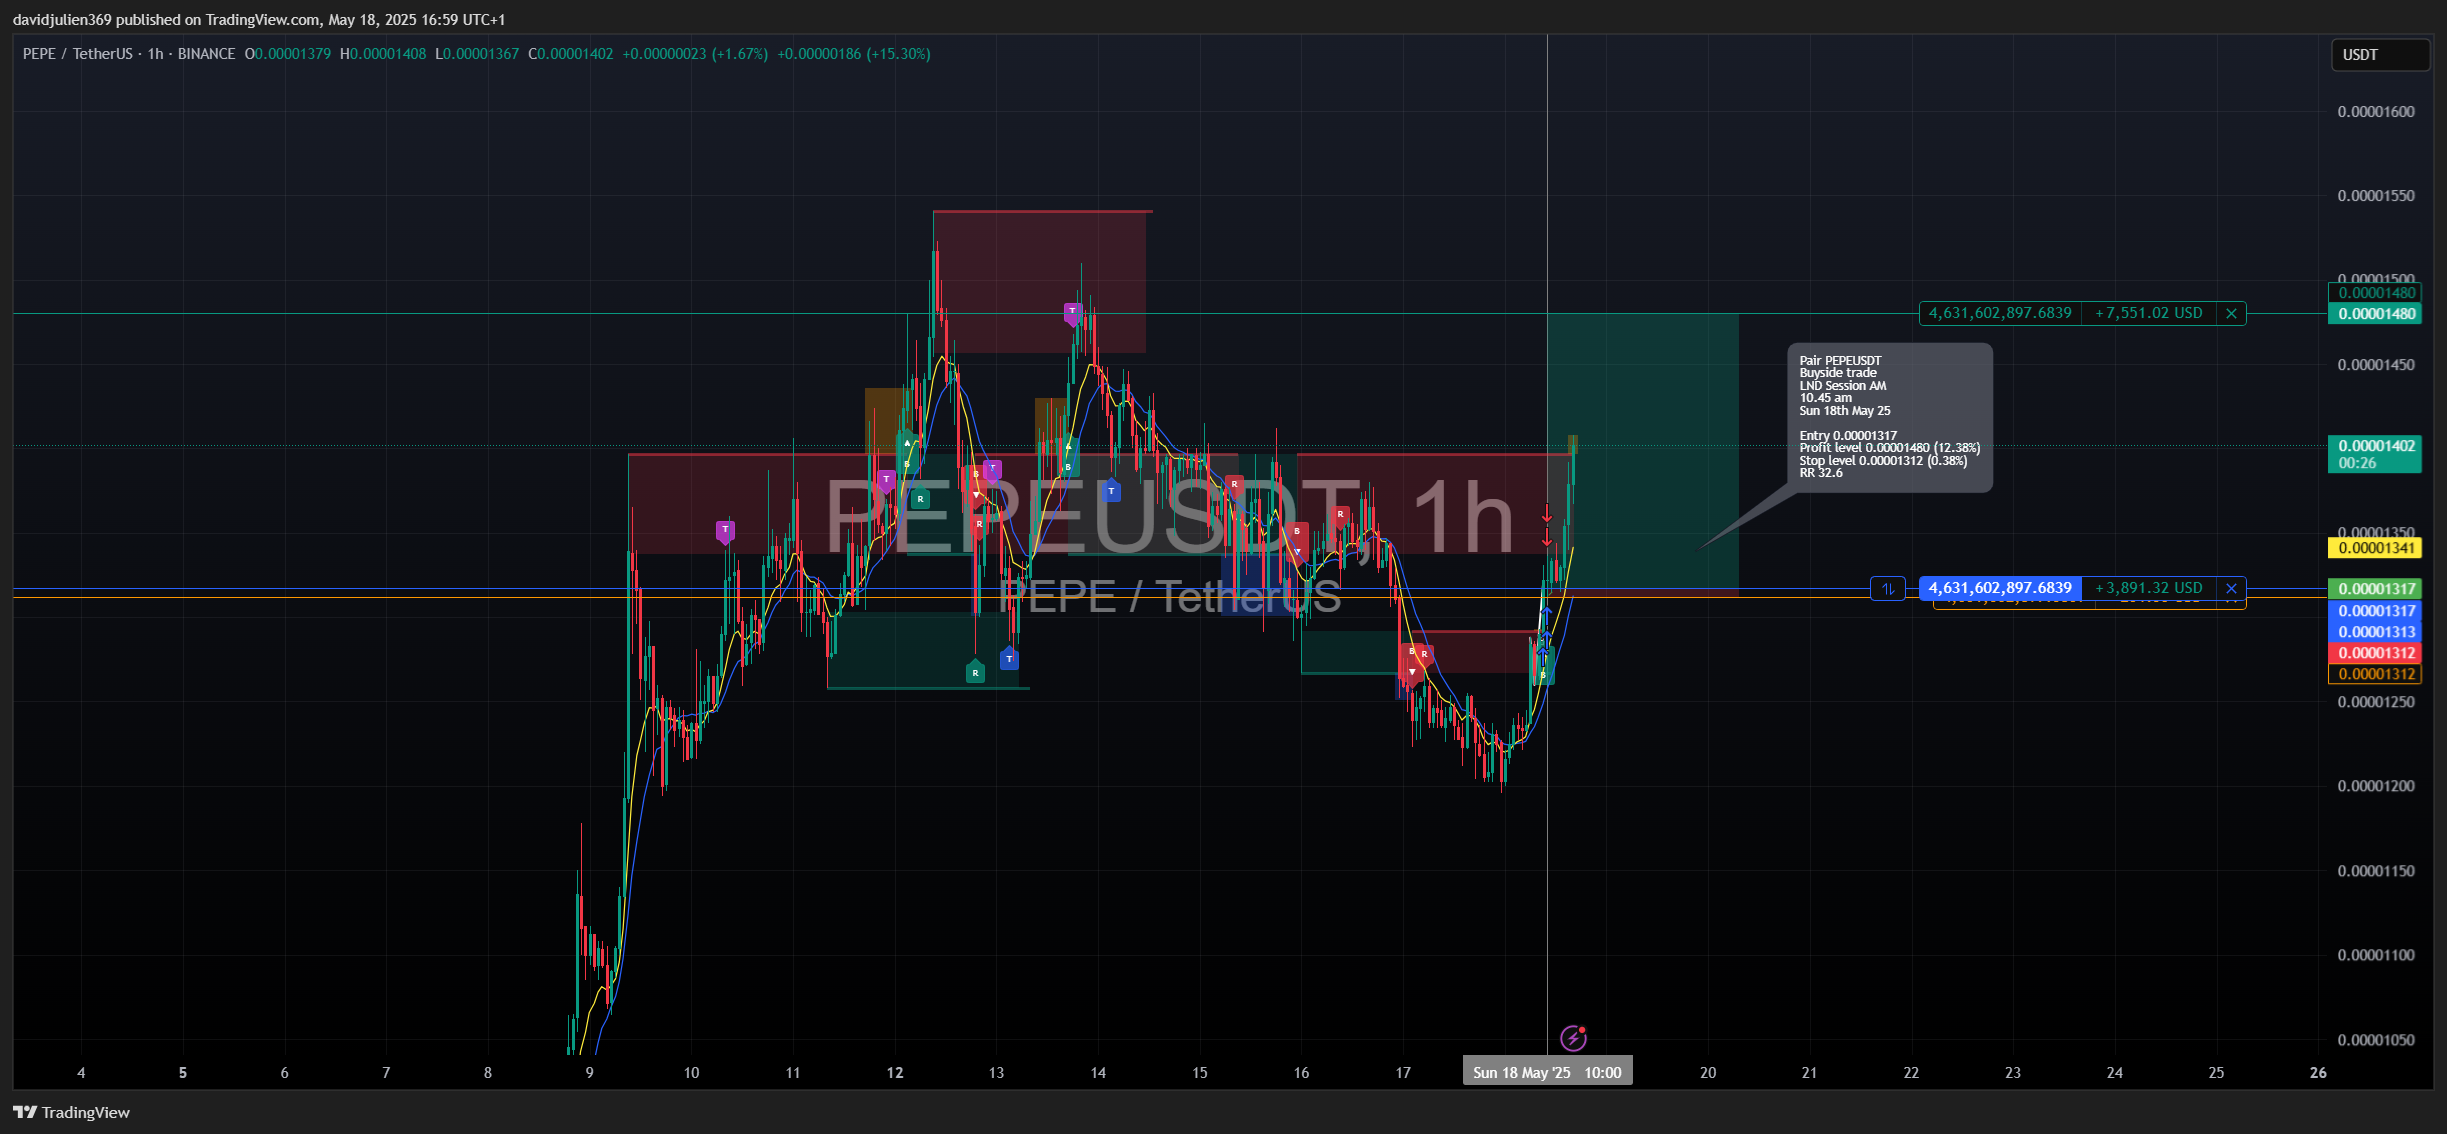2447x1134 pixels.
Task: Click the red R marker after the 16th
Action: tap(1340, 515)
